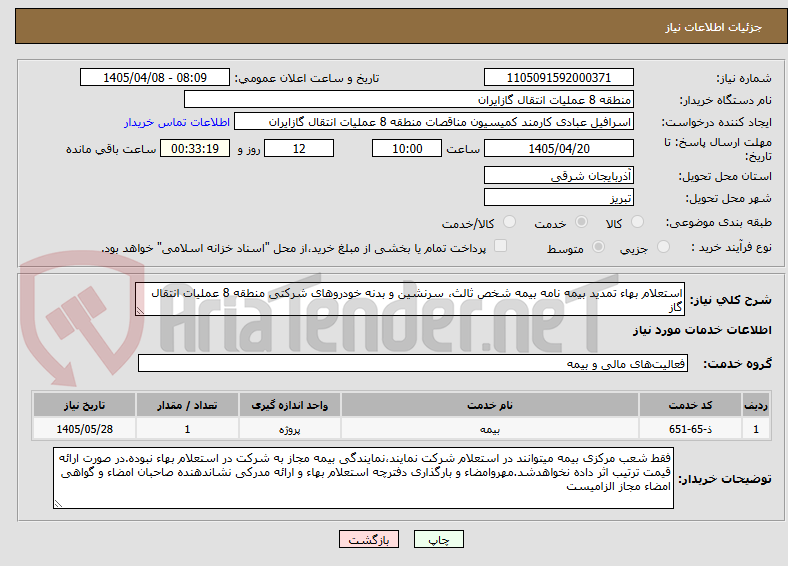This screenshot has height=566, width=788.
Task: Click the شرح کلی نیاز description textarea
Action: (x=410, y=299)
